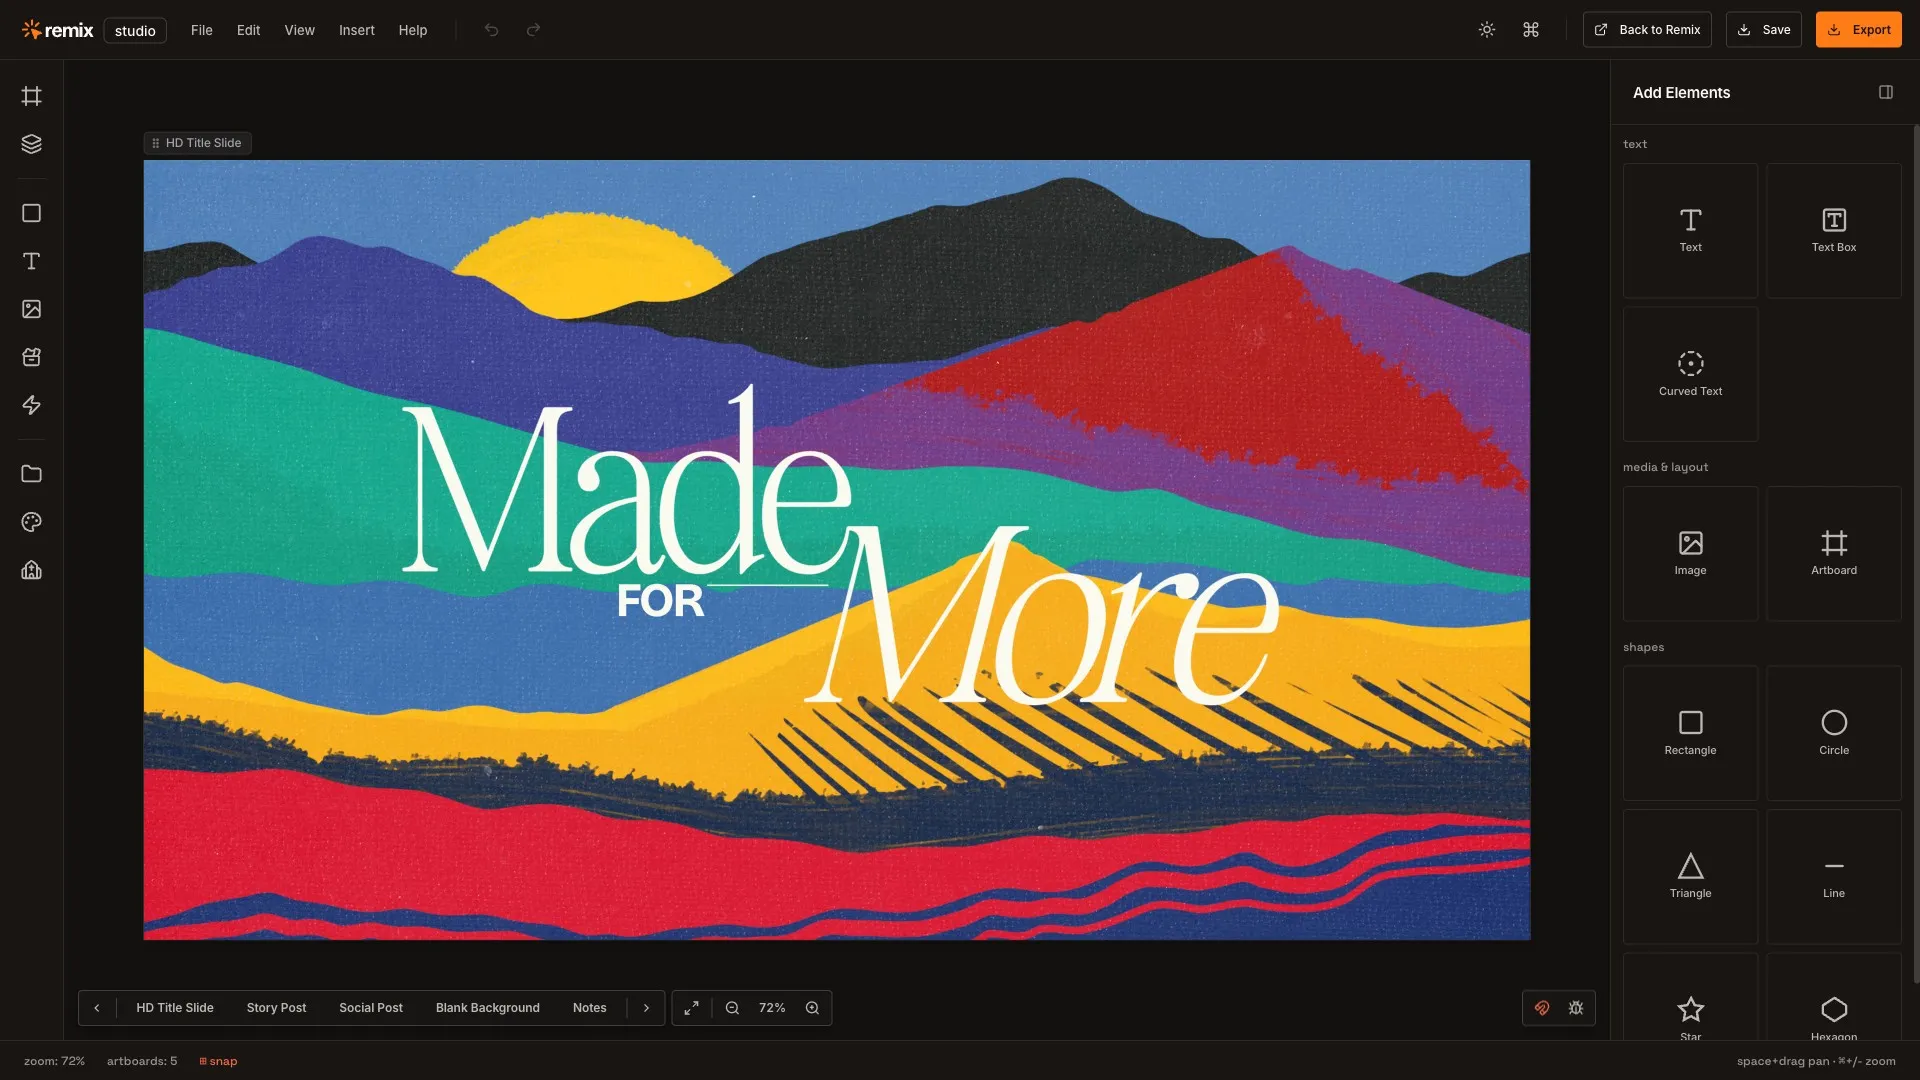Open the Insert menu
This screenshot has height=1080, width=1920.
point(356,30)
